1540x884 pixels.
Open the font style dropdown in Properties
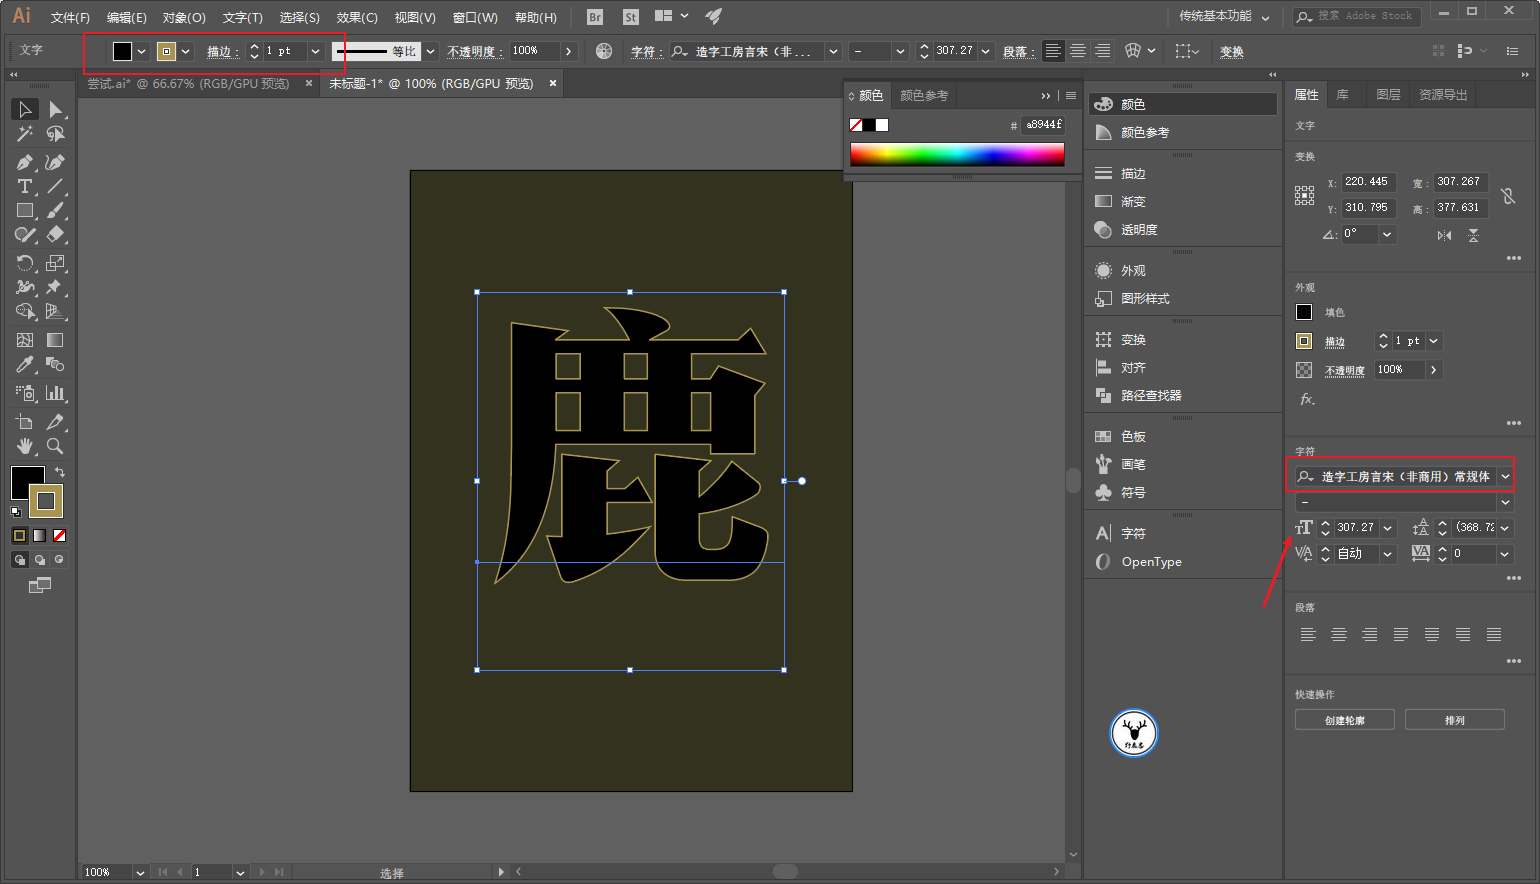coord(1505,502)
